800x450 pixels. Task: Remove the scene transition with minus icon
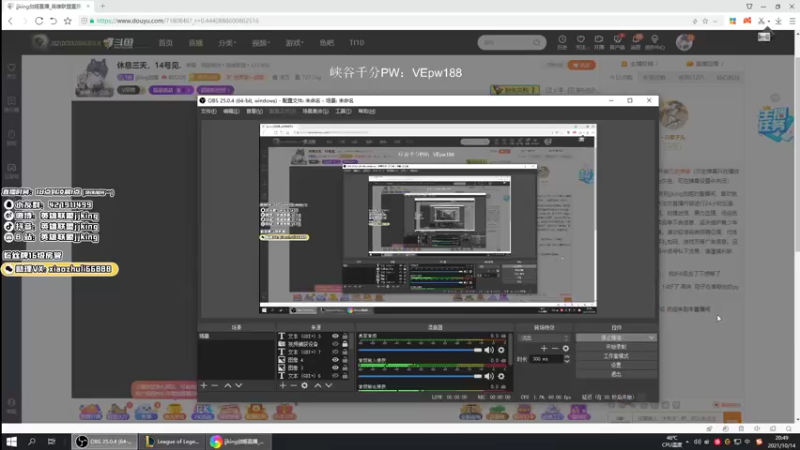555,348
